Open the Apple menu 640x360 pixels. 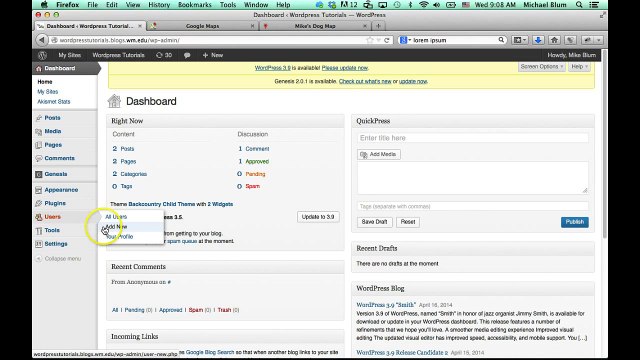44,5
